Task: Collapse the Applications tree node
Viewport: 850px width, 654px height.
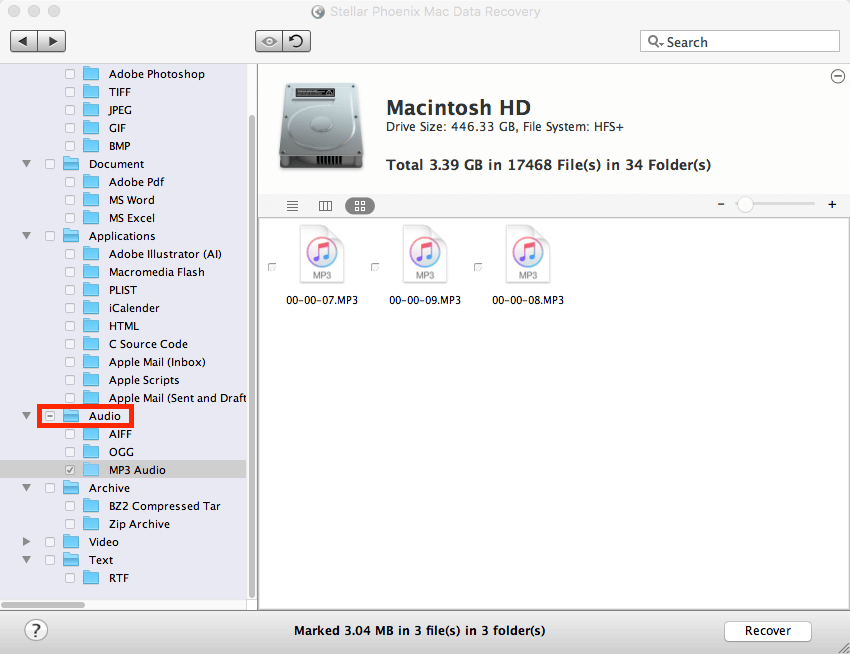Action: tap(26, 236)
